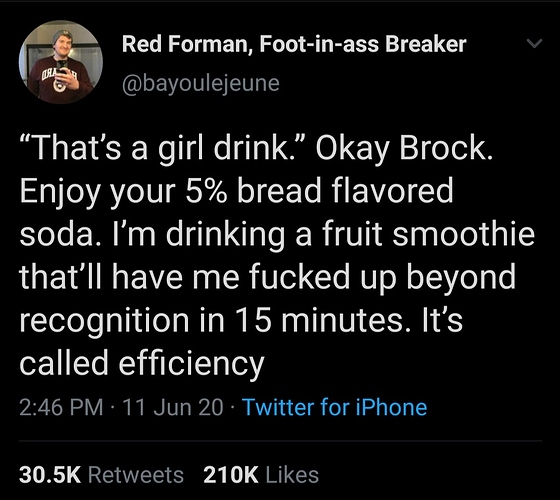
Task: View the 30.5K retweet count
Action: [x=50, y=475]
